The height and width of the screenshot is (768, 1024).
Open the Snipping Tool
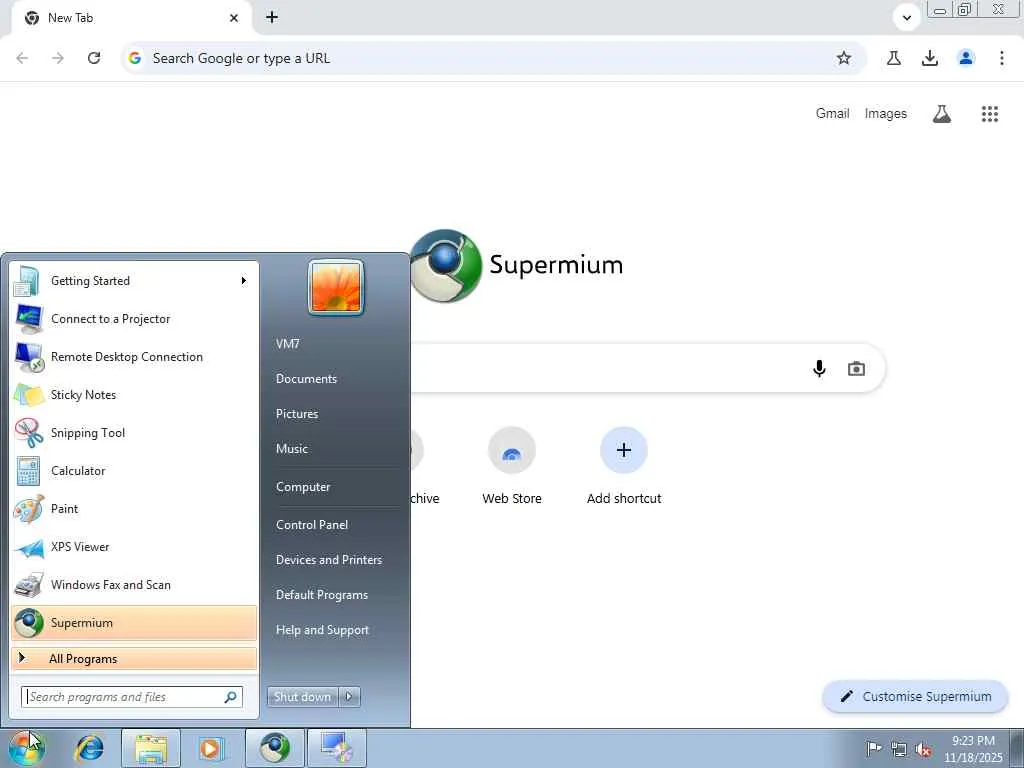134,432
